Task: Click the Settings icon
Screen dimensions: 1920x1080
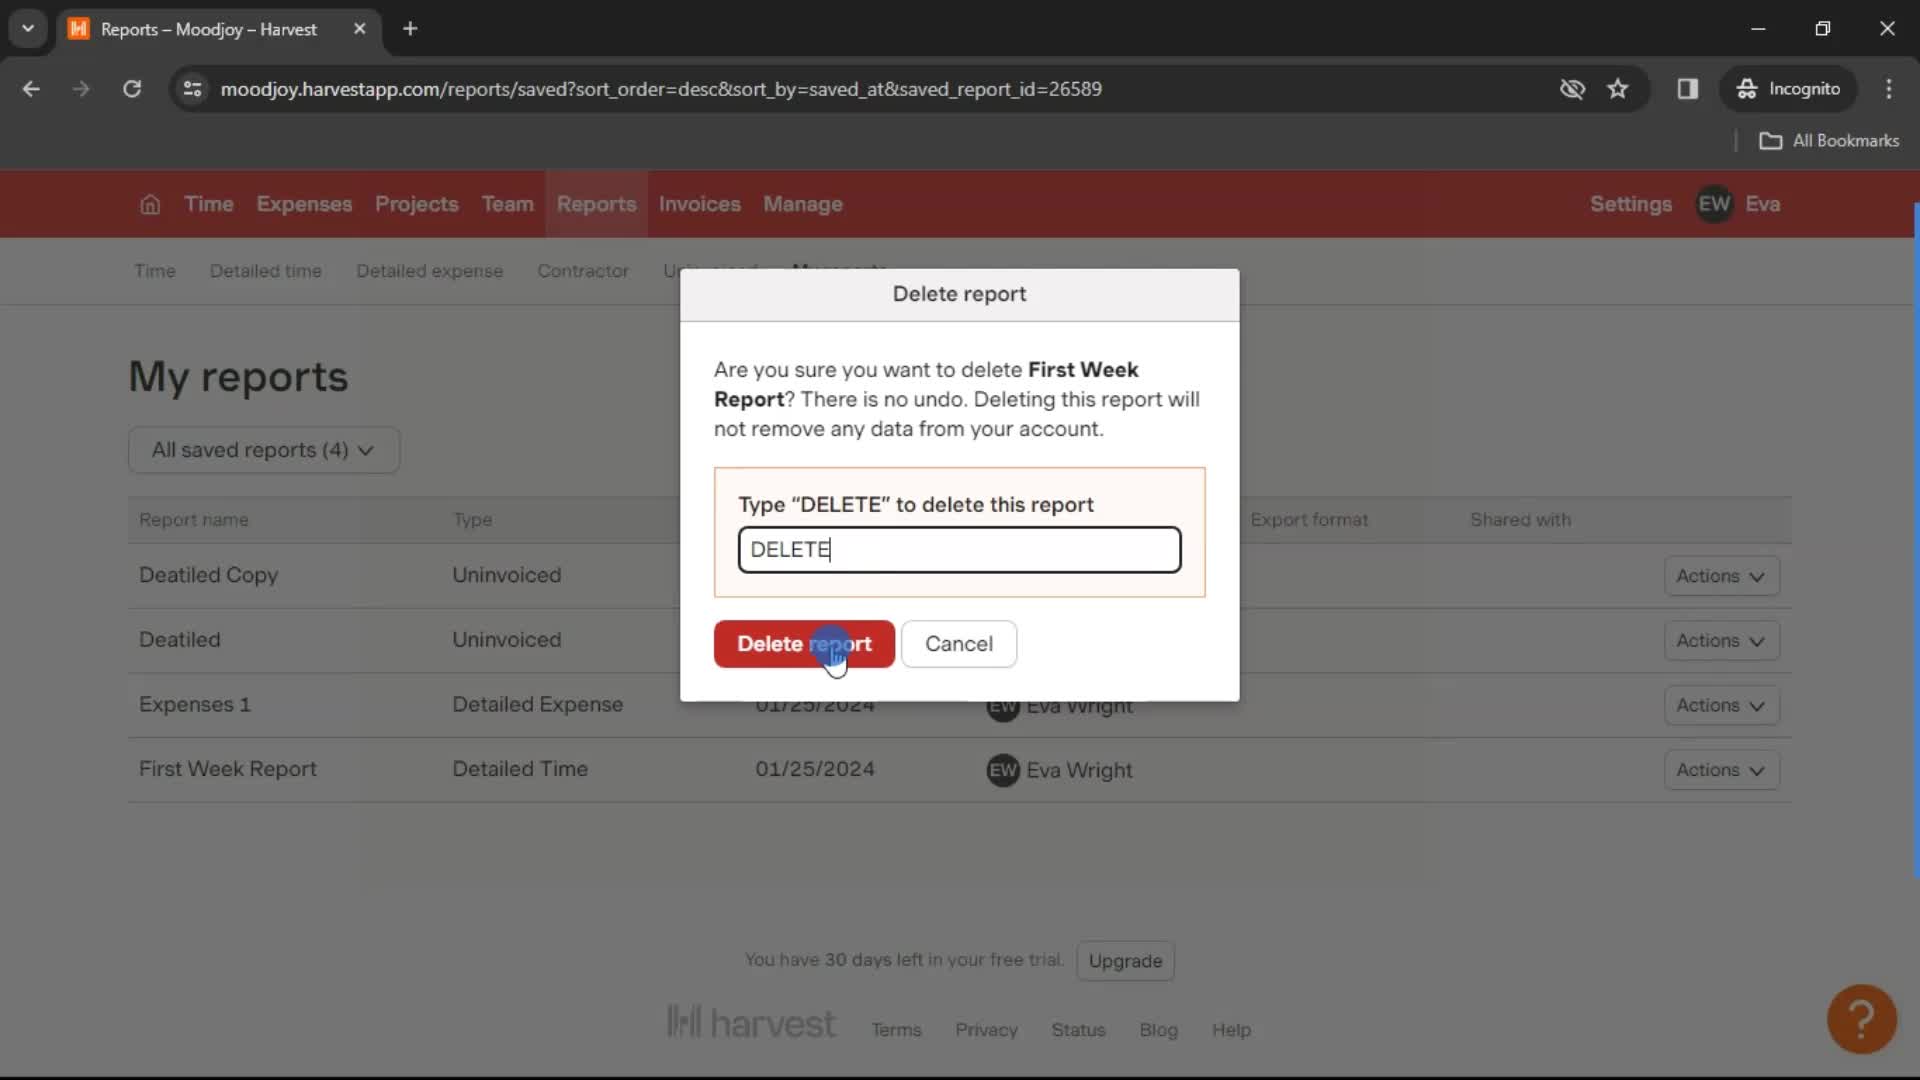Action: pos(1631,203)
